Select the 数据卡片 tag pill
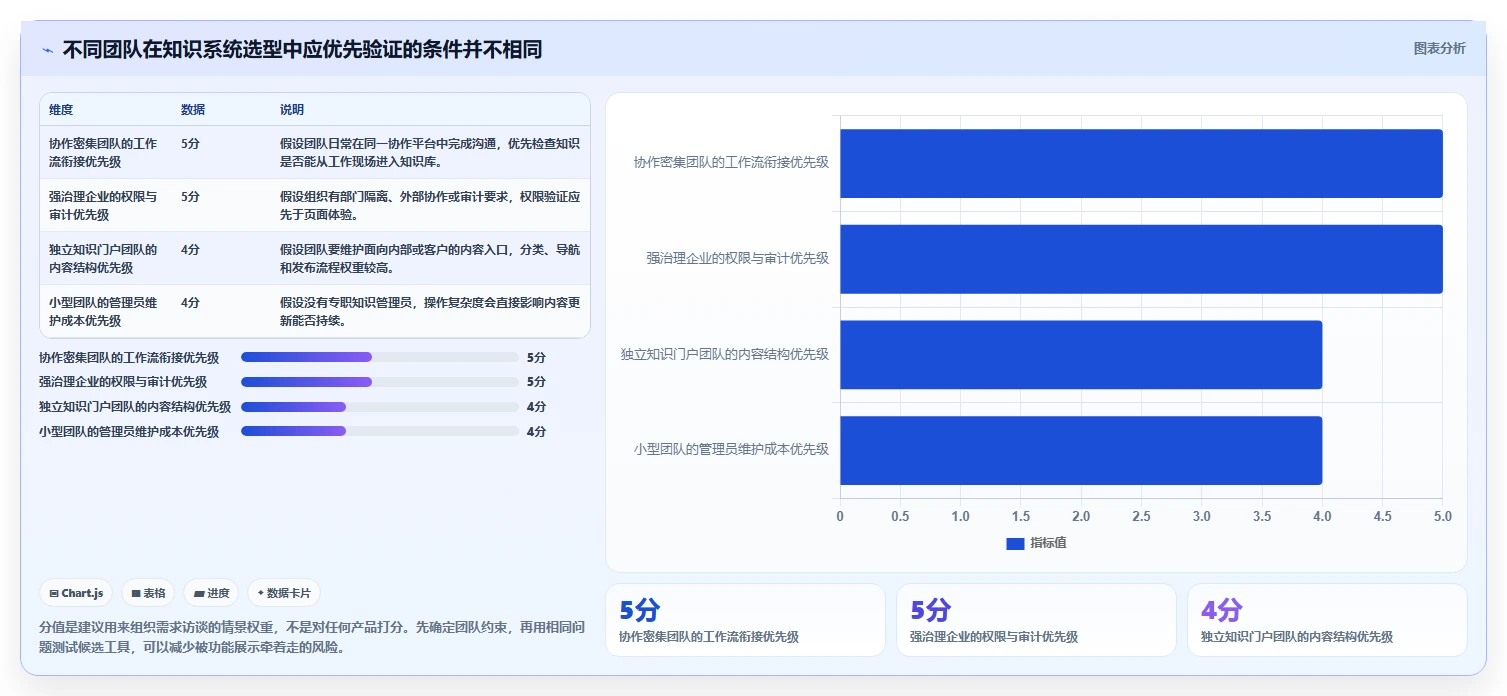 point(284,593)
